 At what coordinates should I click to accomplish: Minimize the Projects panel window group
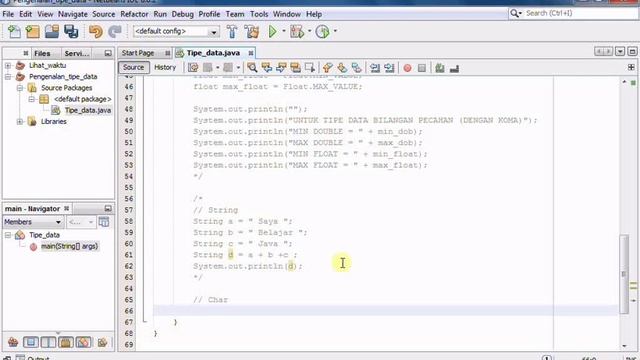108,53
